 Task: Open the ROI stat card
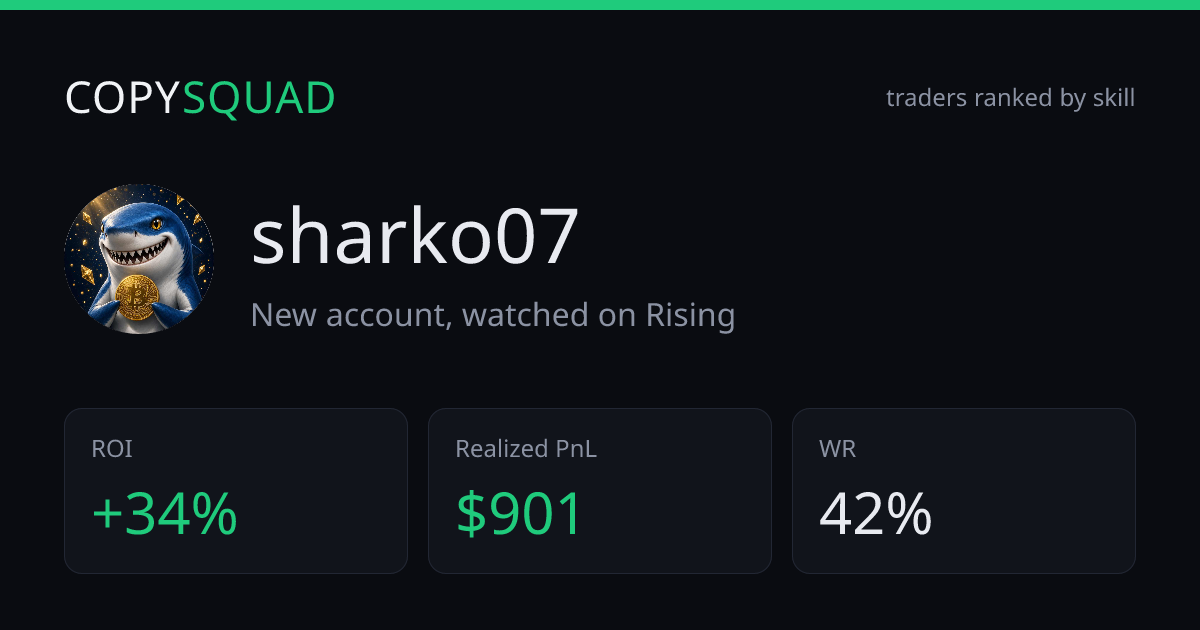pyautogui.click(x=236, y=491)
